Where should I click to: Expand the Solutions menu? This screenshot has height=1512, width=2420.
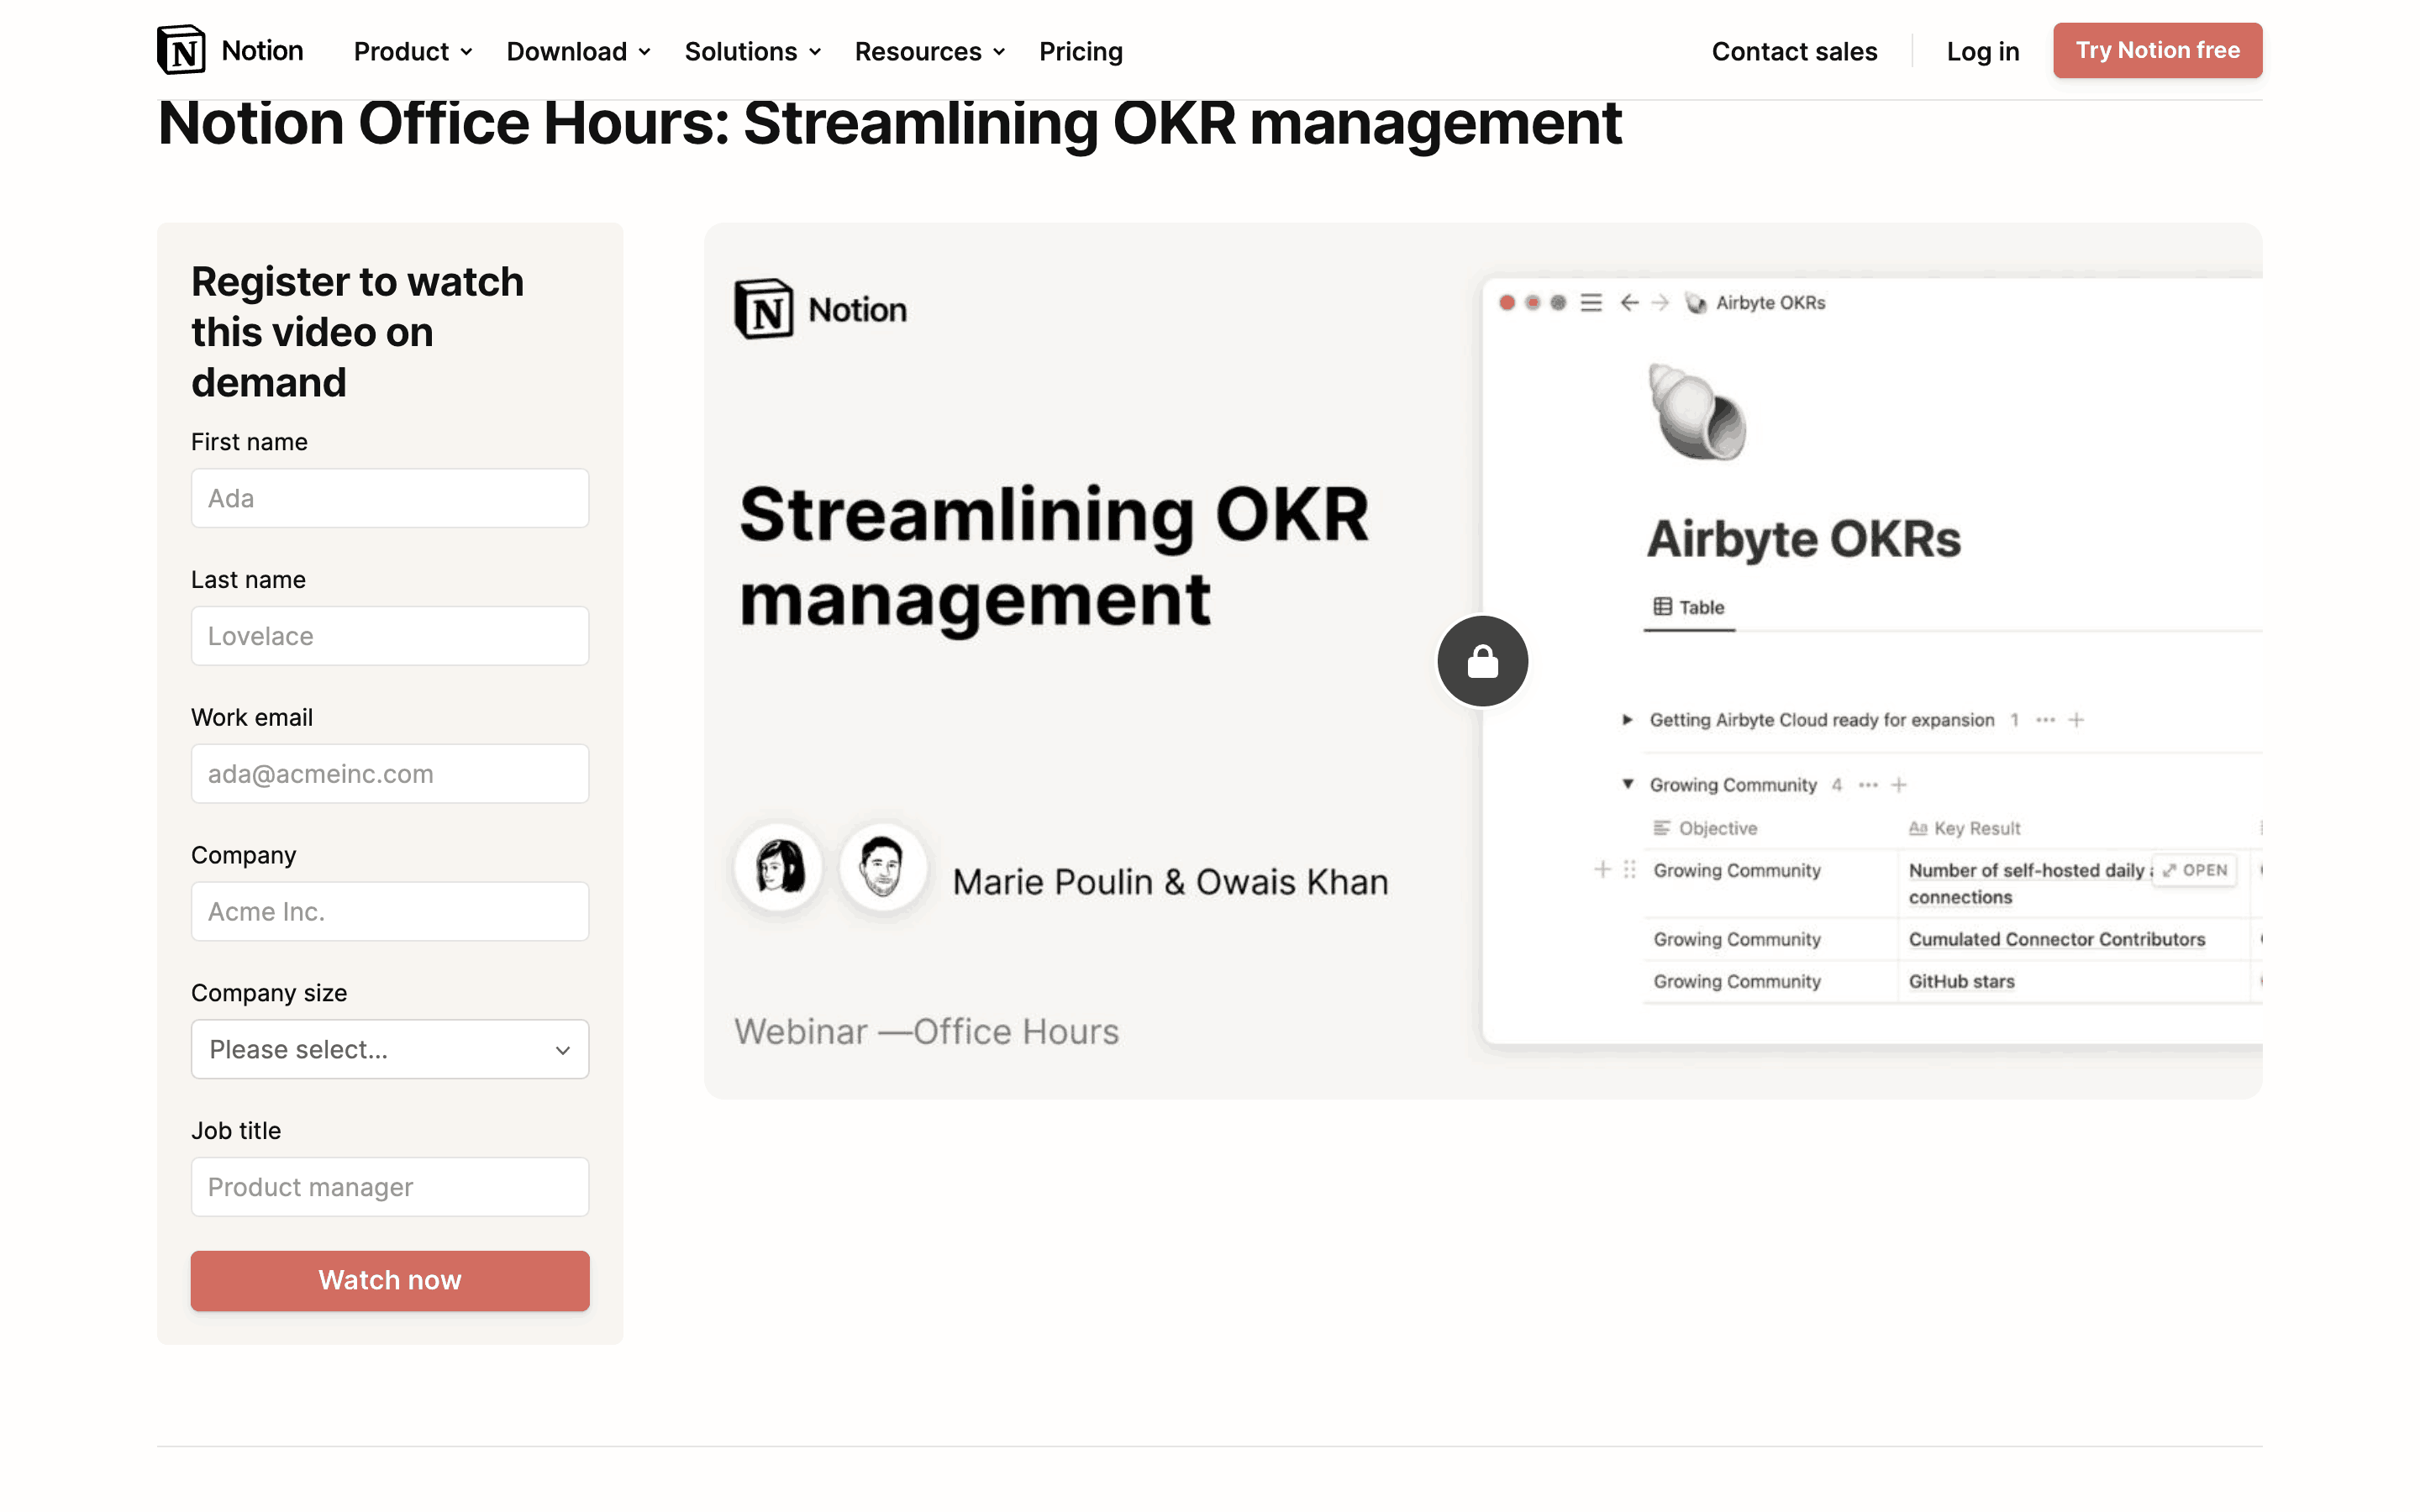click(752, 51)
